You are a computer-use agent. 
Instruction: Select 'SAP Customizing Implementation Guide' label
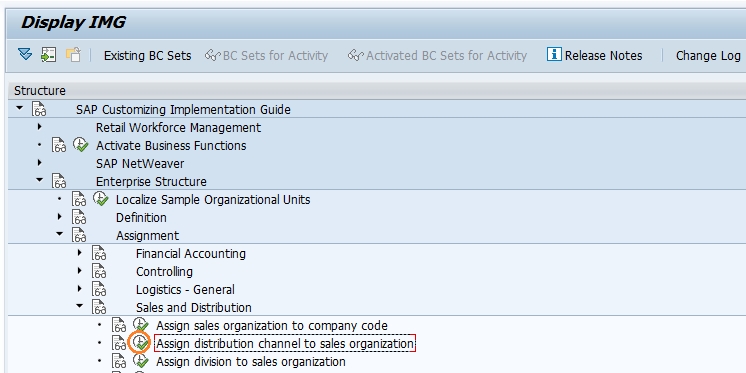(x=183, y=110)
